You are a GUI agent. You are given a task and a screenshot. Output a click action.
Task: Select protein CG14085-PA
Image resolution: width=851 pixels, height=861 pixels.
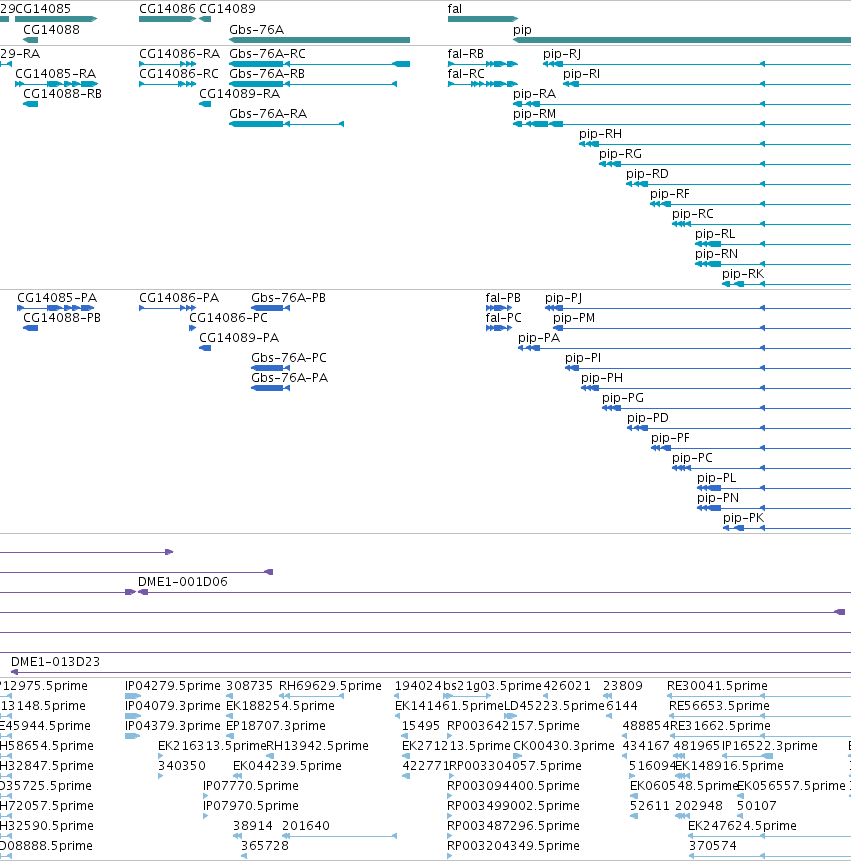coord(56,308)
